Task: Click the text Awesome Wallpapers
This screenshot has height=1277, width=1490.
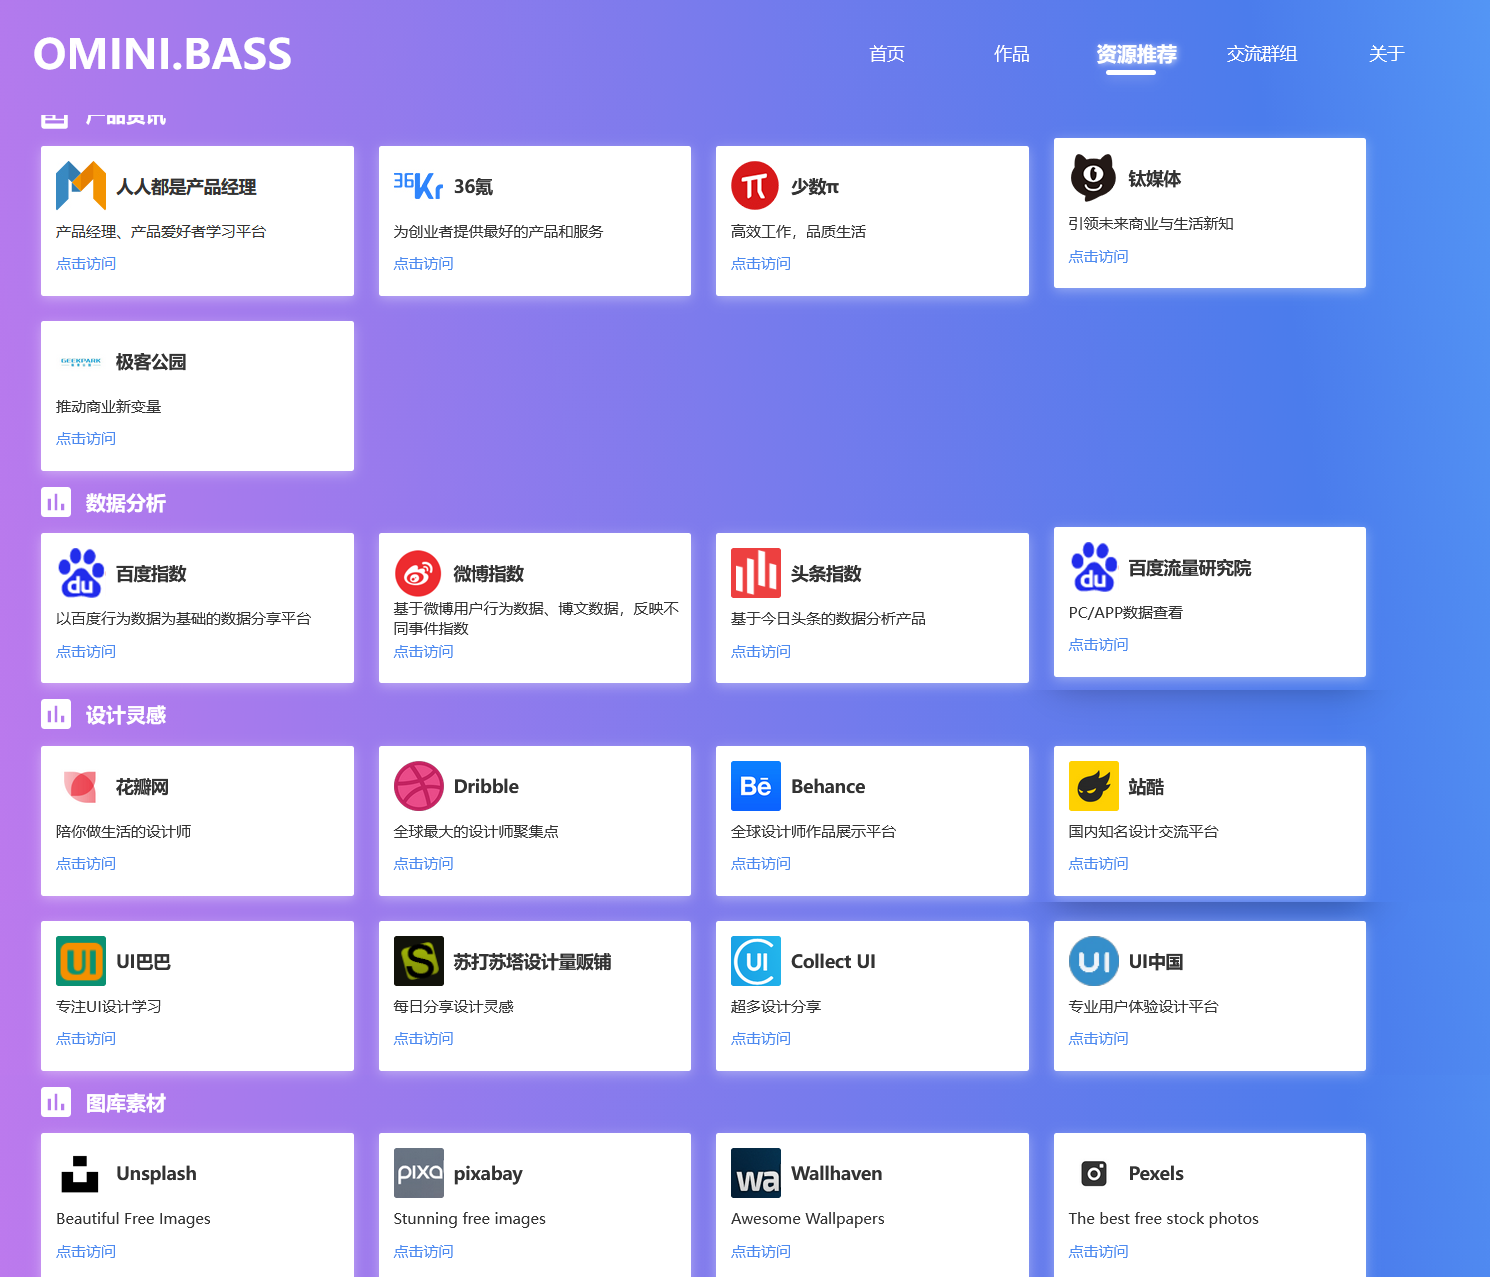Action: [x=808, y=1219]
